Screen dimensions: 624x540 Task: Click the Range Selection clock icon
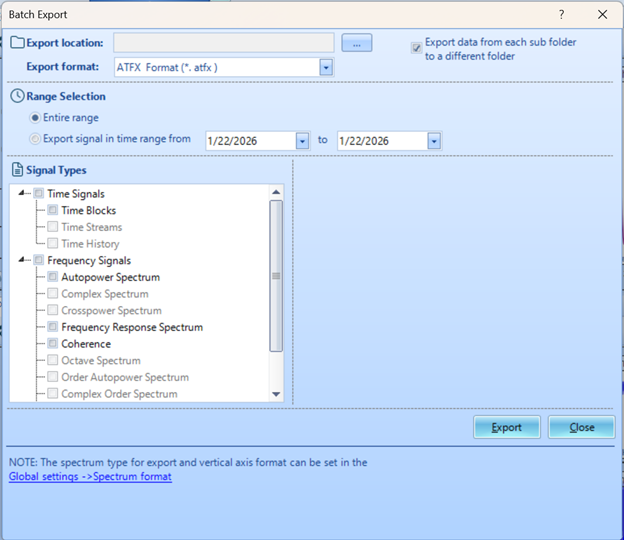coord(18,97)
